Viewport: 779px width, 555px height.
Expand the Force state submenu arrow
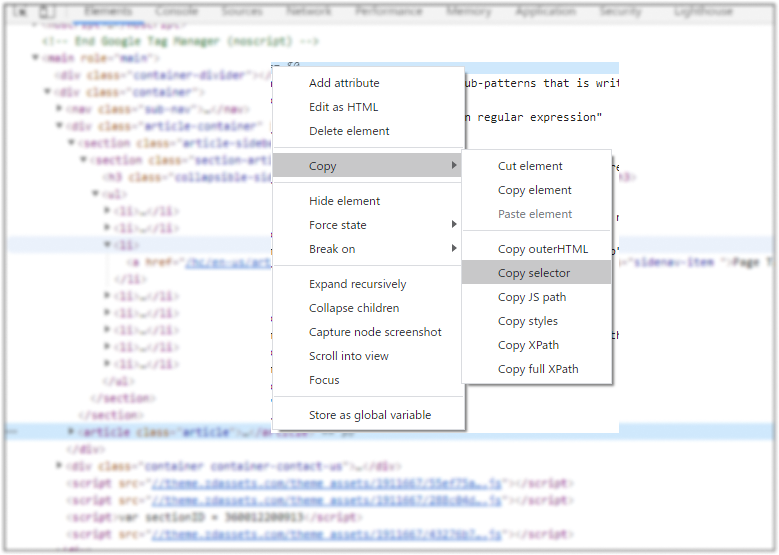454,225
